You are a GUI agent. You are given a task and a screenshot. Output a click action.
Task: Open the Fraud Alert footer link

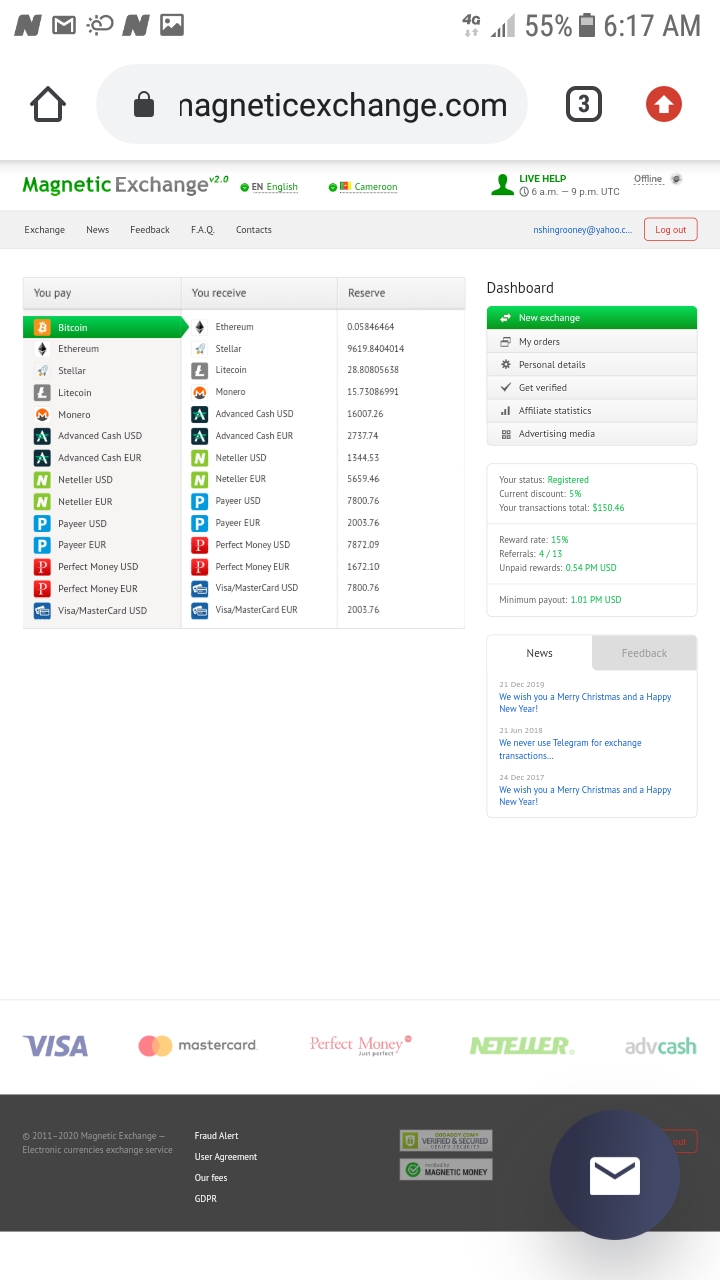click(216, 1136)
